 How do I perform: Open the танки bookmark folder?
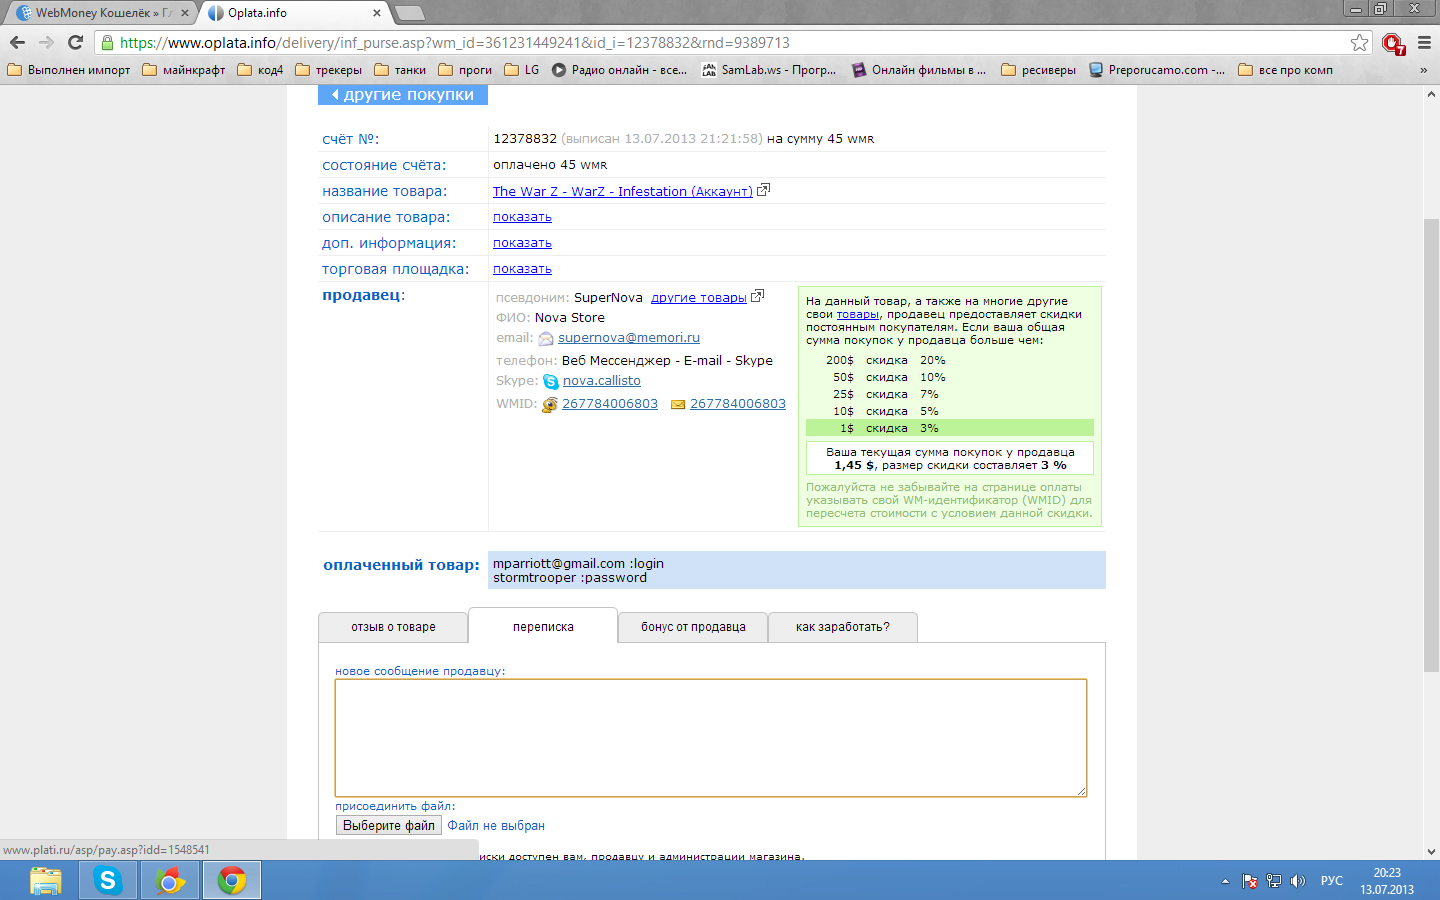[400, 70]
